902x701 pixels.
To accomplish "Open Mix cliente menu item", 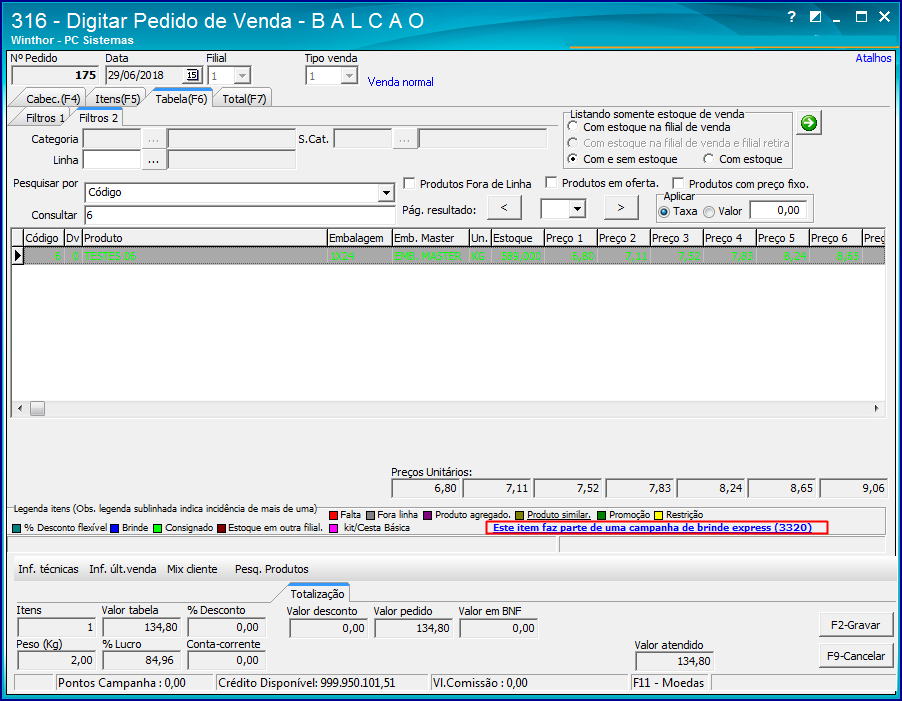I will [x=192, y=569].
